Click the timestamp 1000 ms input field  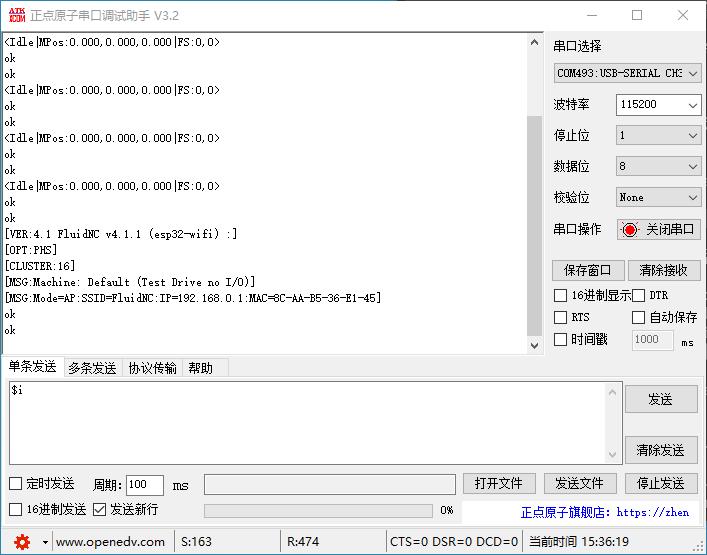pyautogui.click(x=652, y=339)
